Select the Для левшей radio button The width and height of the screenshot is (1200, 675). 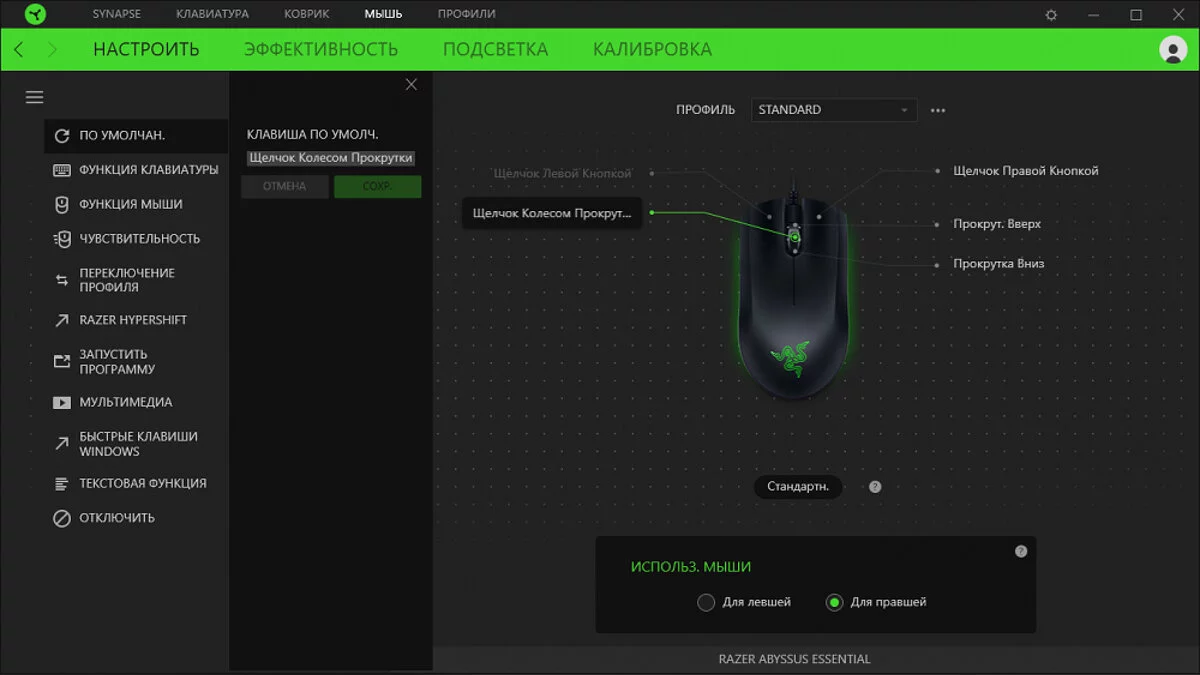point(706,602)
